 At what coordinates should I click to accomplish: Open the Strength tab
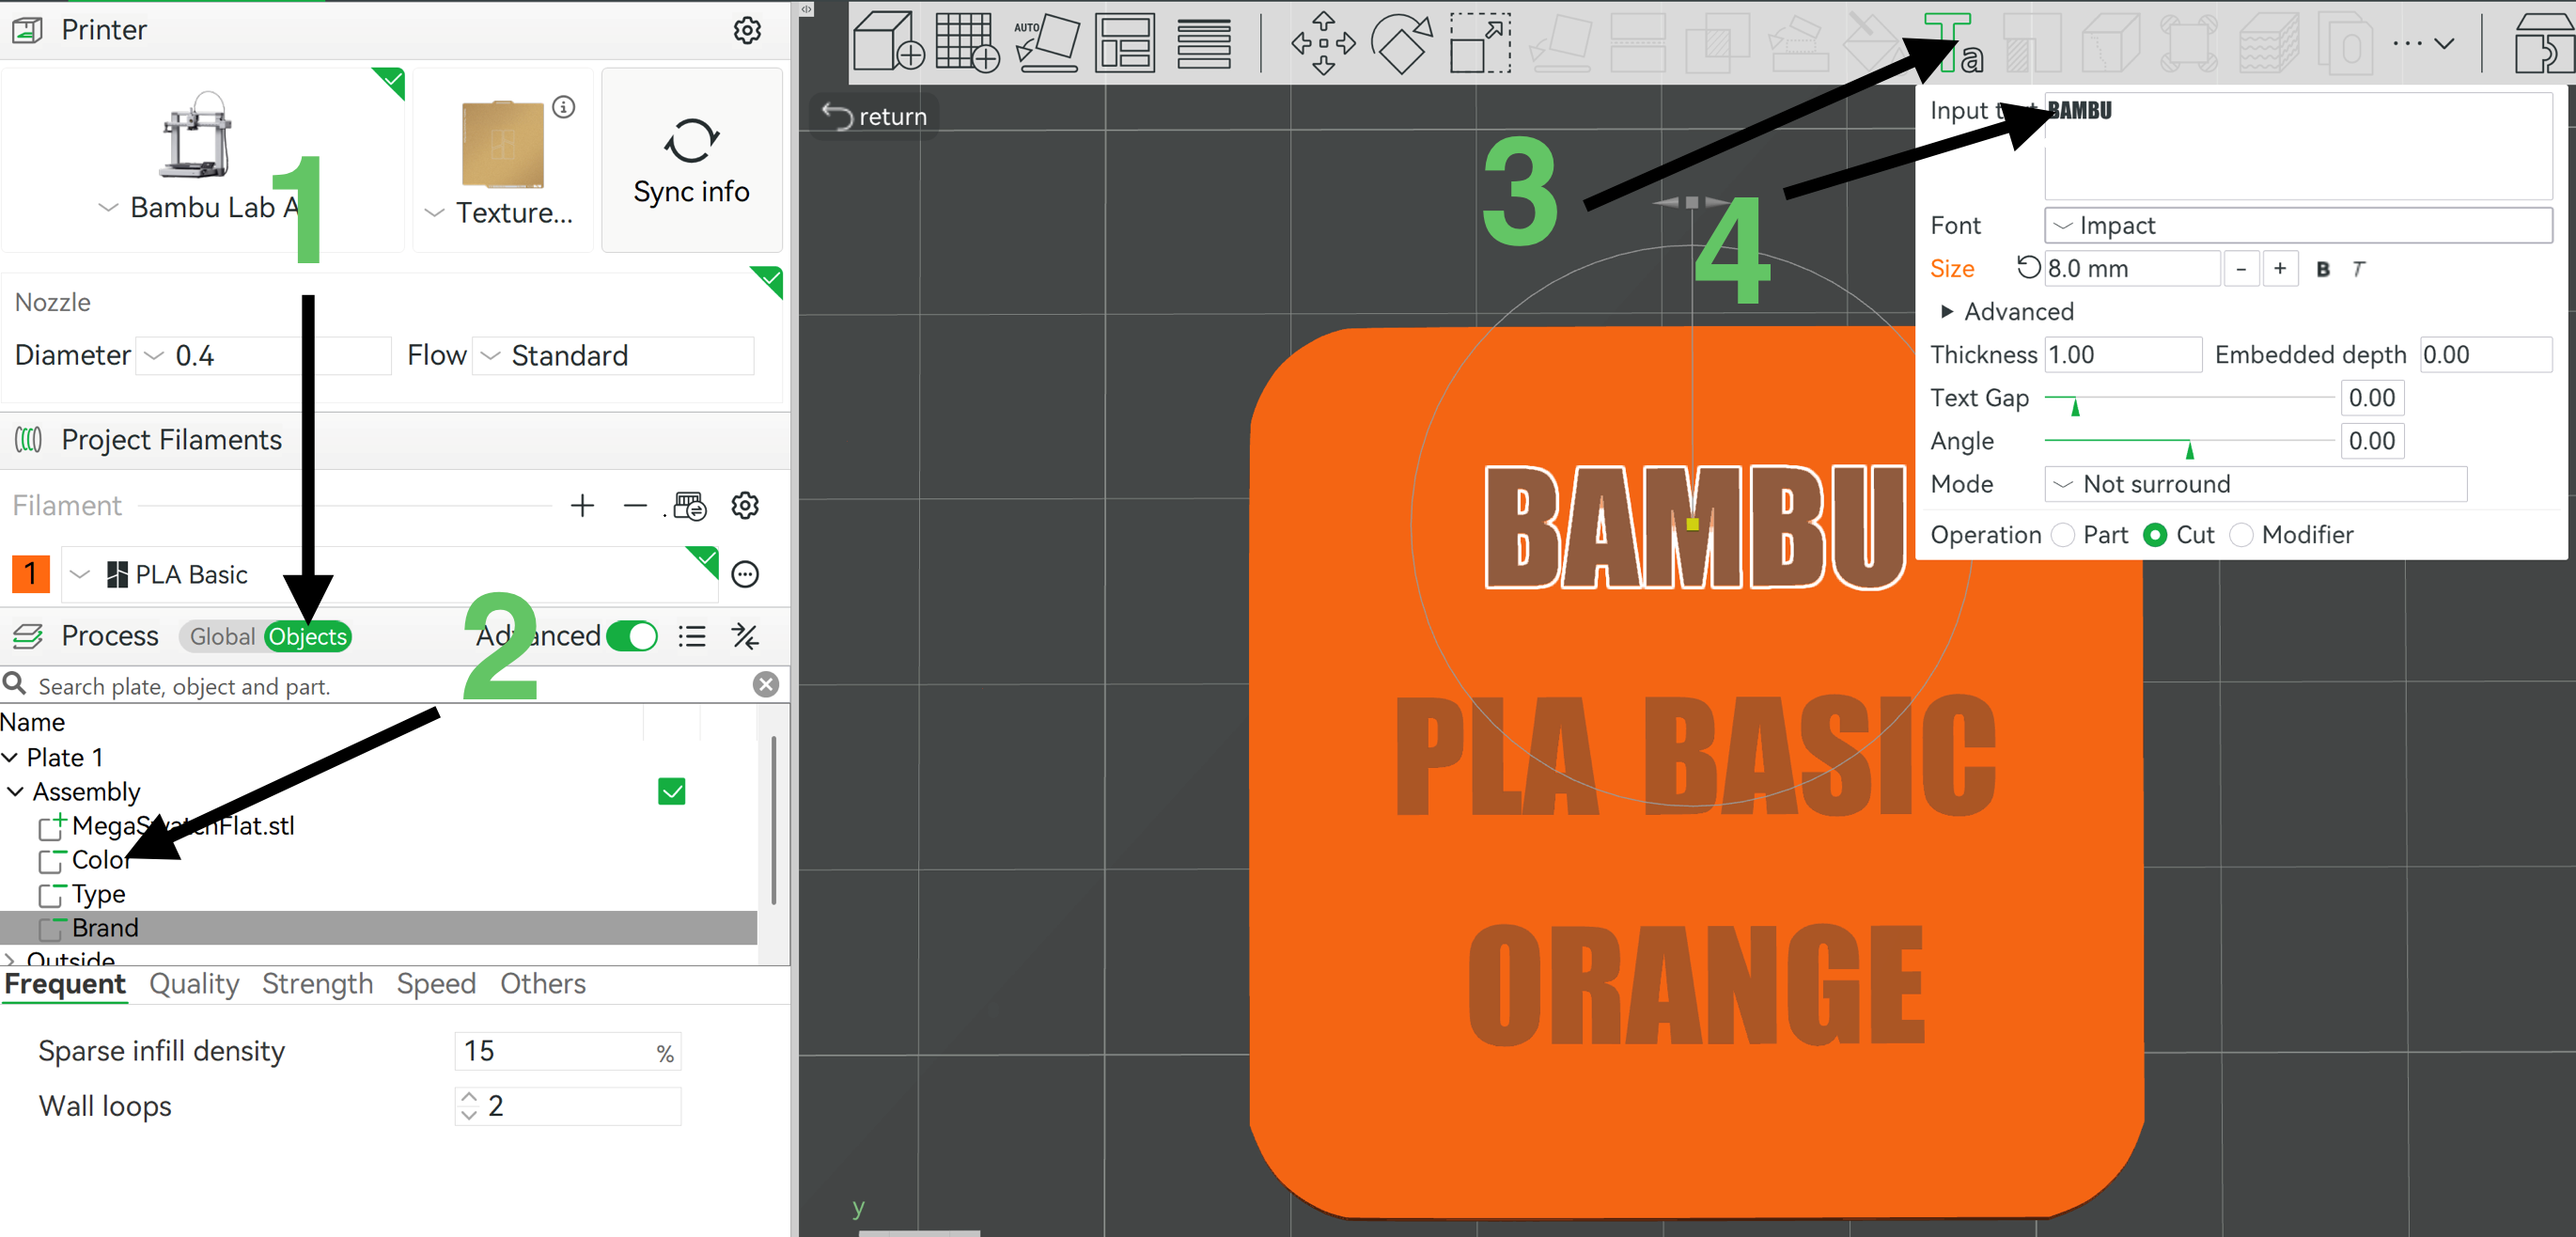[318, 984]
